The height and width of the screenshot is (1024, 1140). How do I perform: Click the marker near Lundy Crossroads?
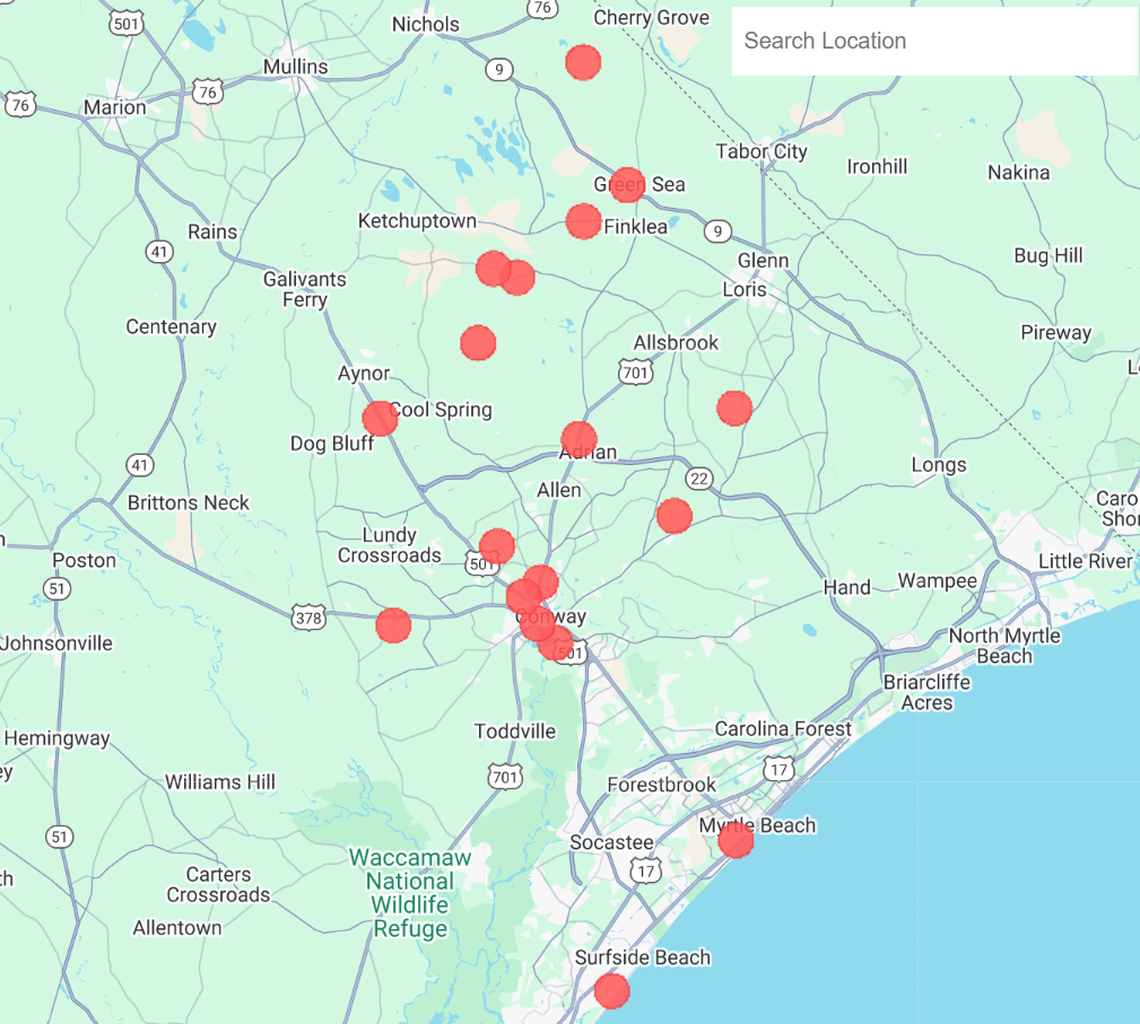click(x=497, y=545)
